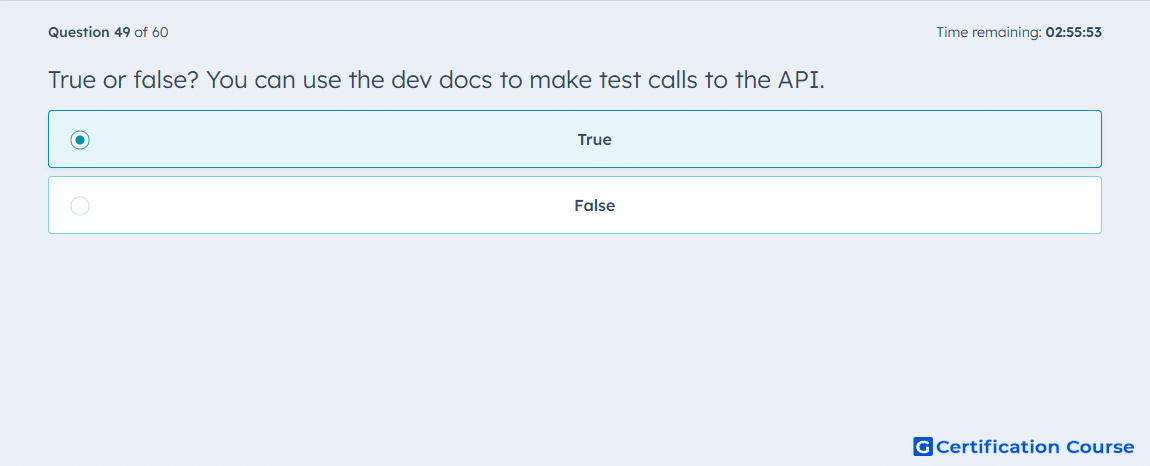This screenshot has height=466, width=1150.
Task: Select the False radio button circle
Action: (80, 206)
